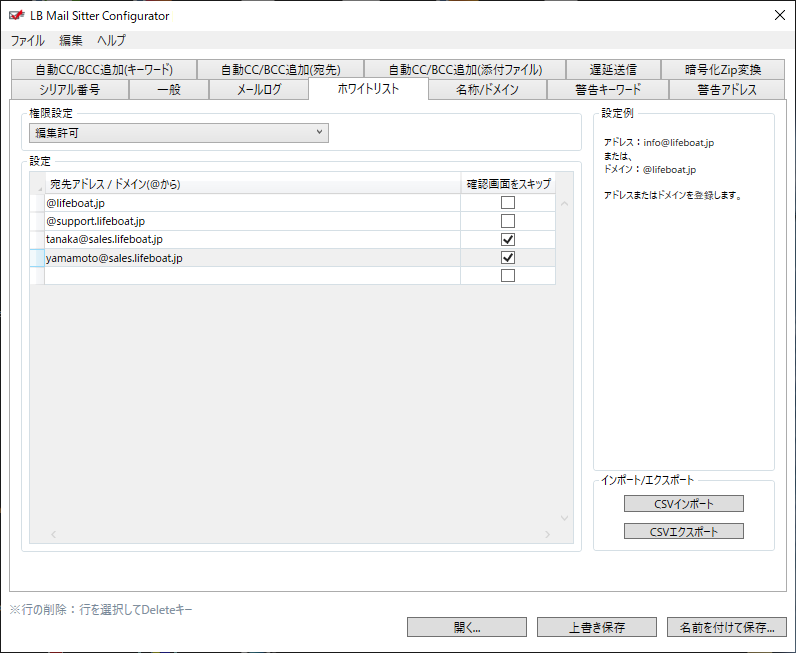Select the 一般 tab
Viewport: 796px width, 653px height.
click(x=169, y=89)
